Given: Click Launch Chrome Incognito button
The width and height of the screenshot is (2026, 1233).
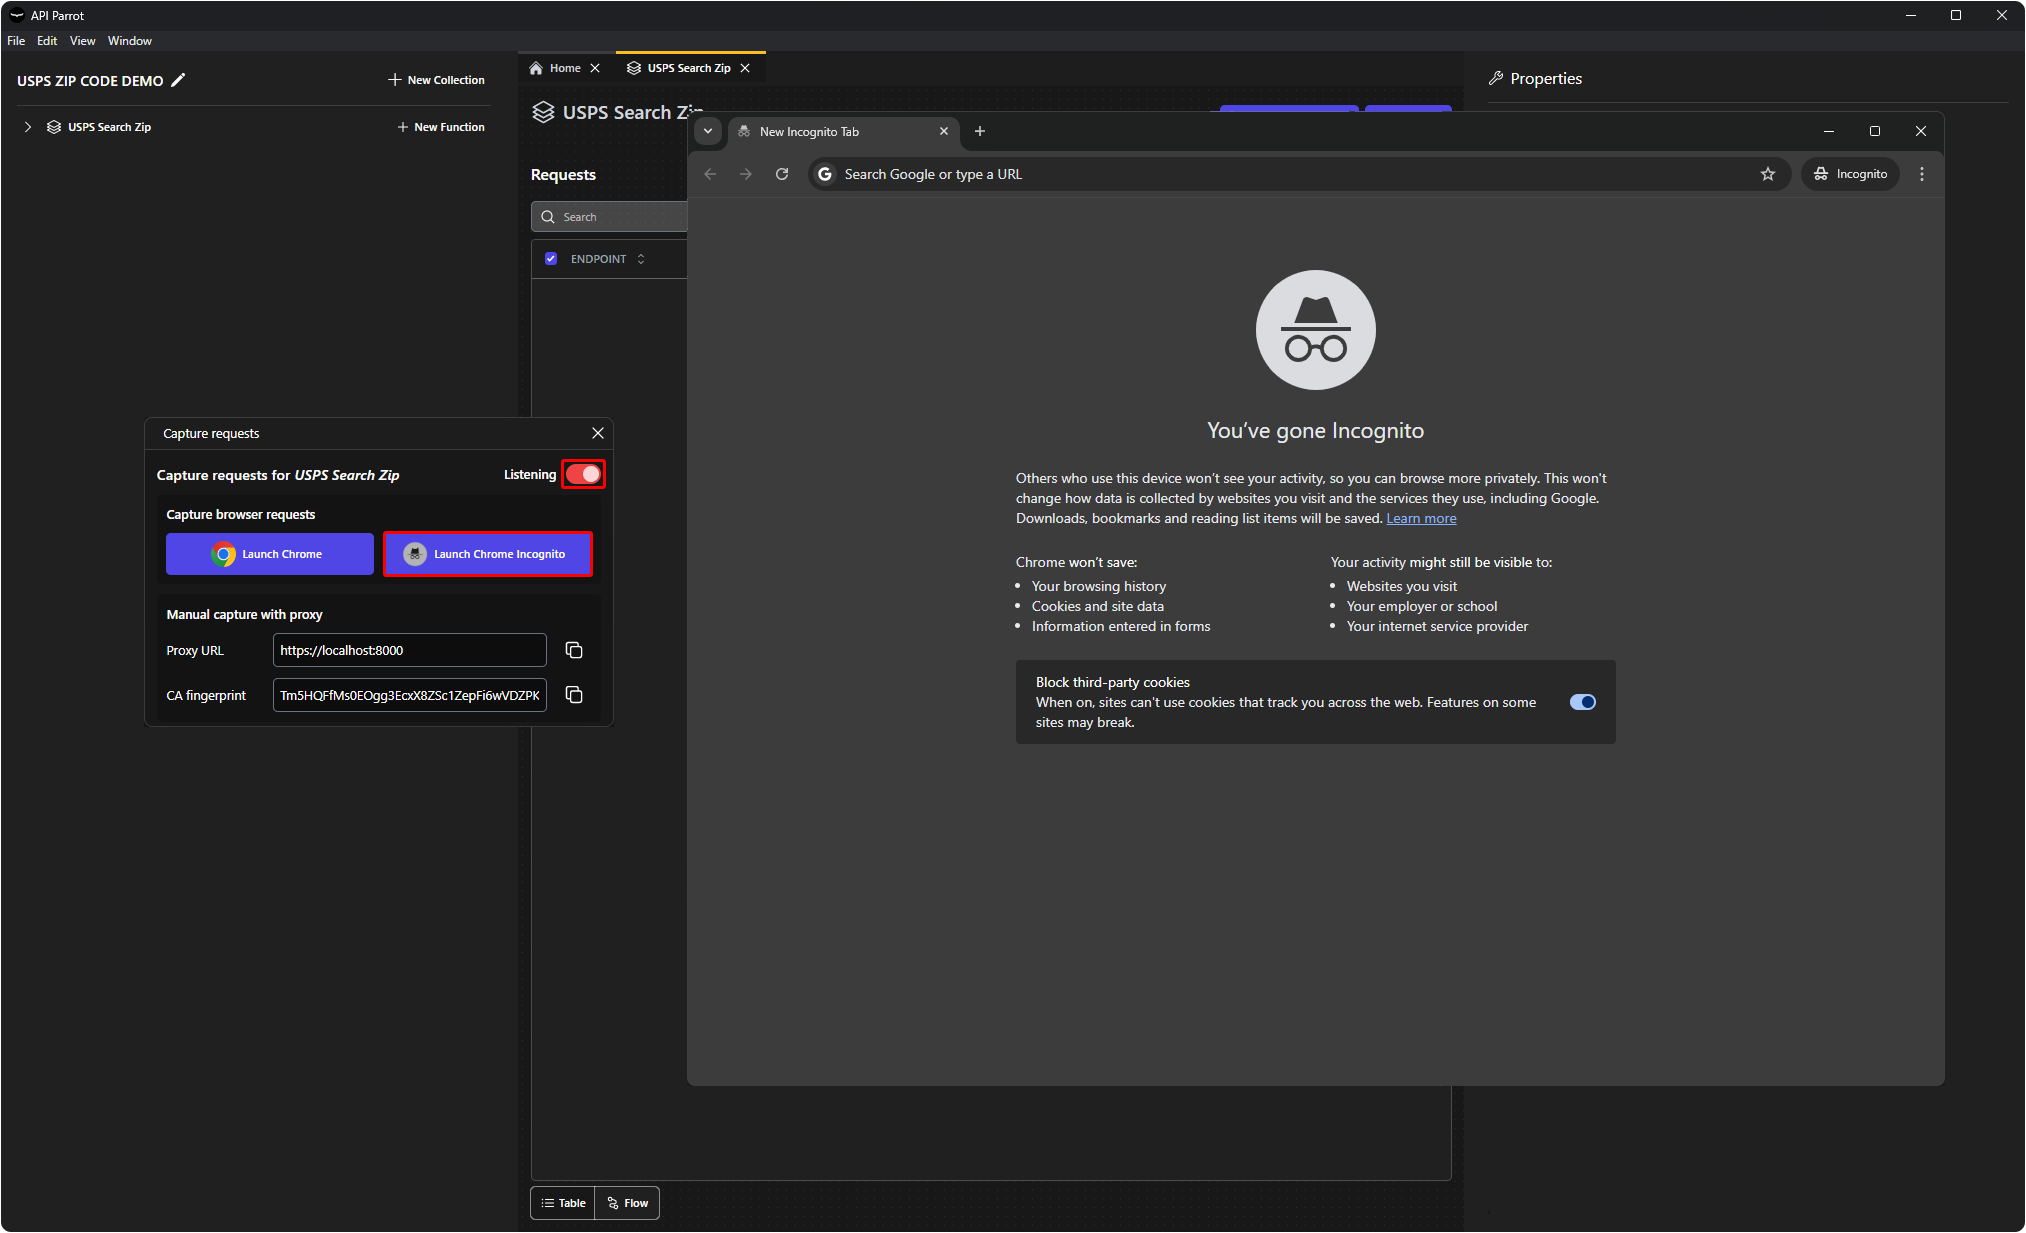Looking at the screenshot, I should click(488, 554).
